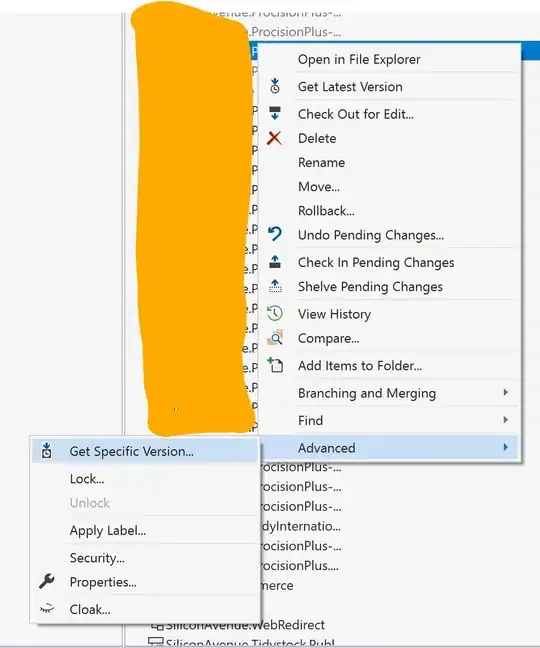
Task: Choose Lock... in the Advanced submenu
Action: point(87,479)
